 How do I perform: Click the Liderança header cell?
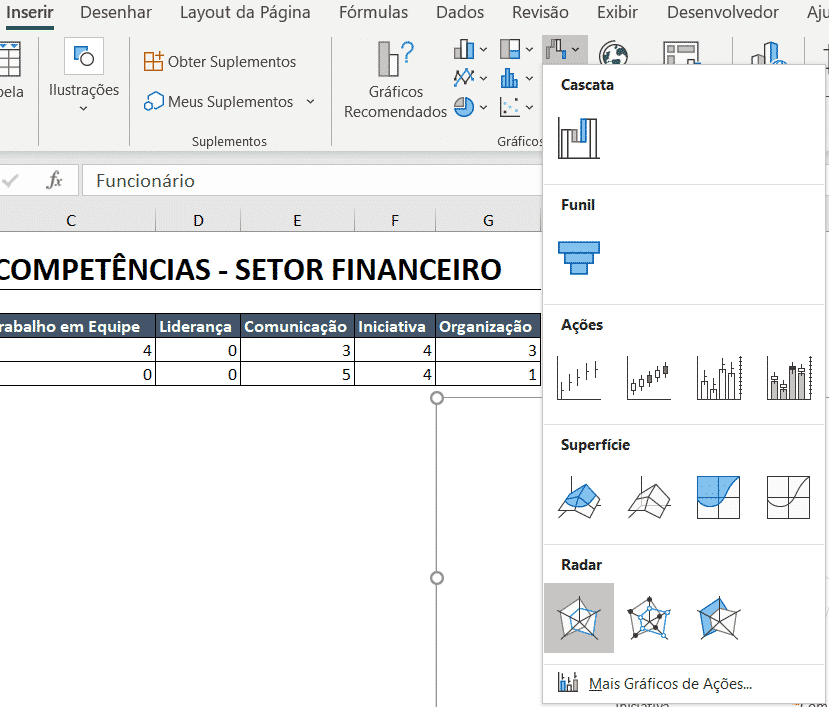[x=198, y=326]
